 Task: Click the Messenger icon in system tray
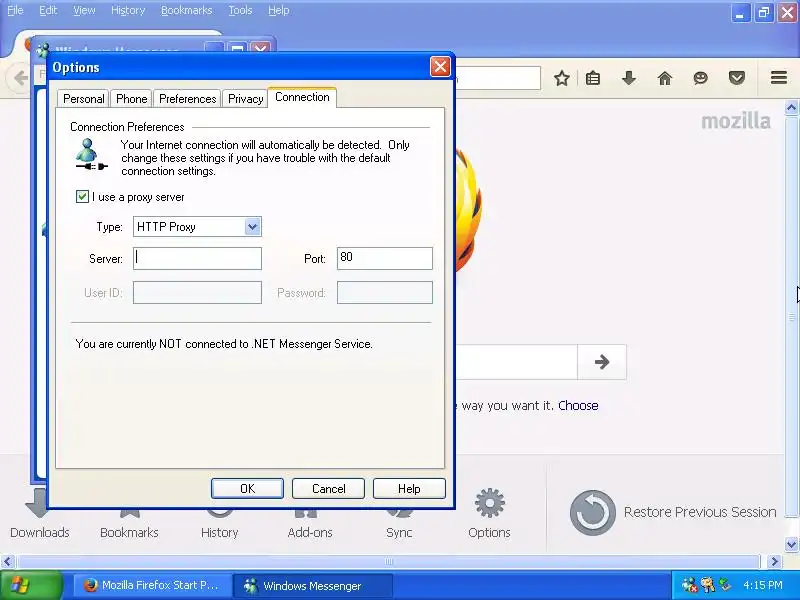689,585
